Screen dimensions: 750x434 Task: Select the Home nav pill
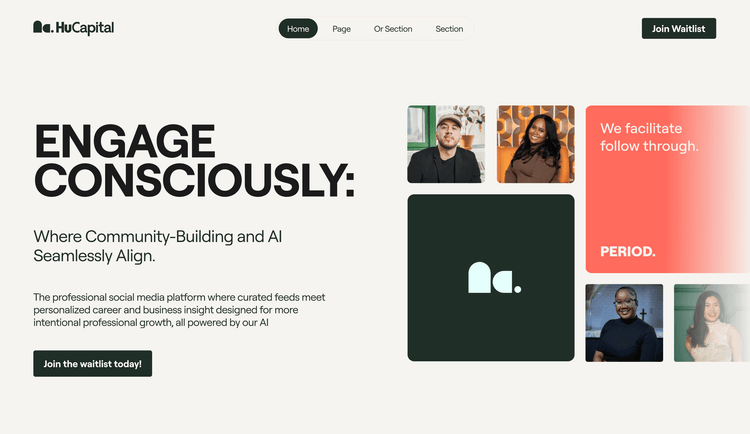(x=298, y=29)
